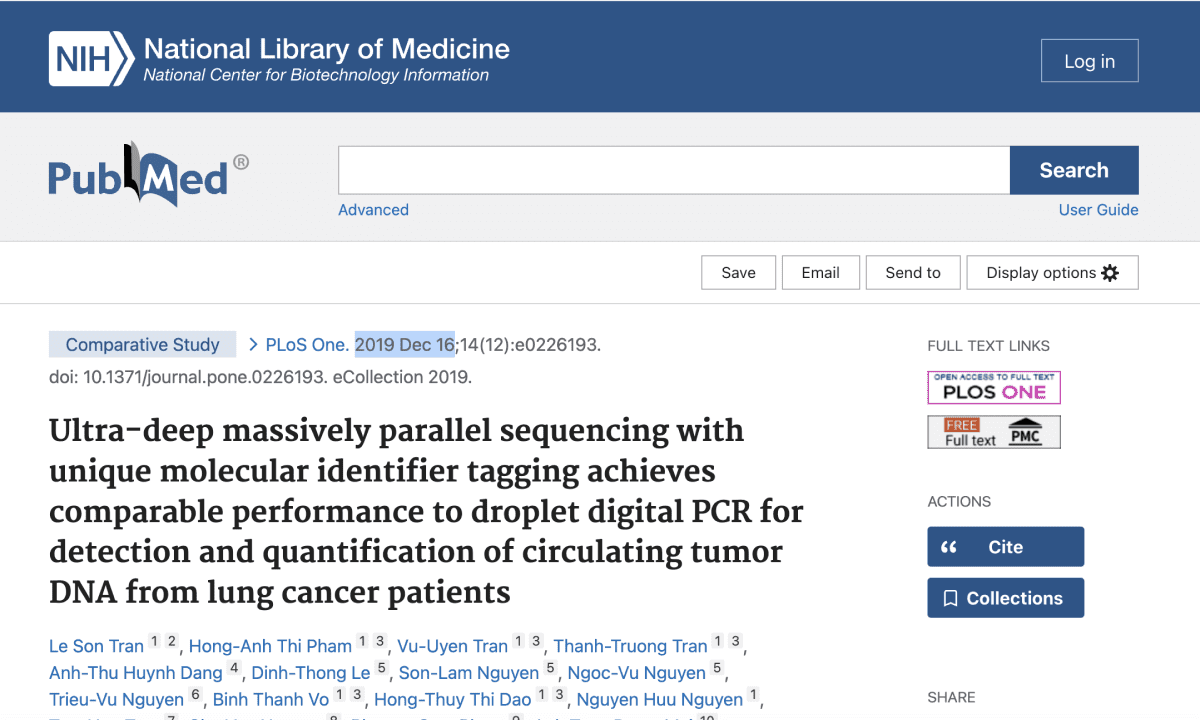Screen dimensions: 1200x720
Task: Open the Send to dropdown
Action: coord(912,272)
